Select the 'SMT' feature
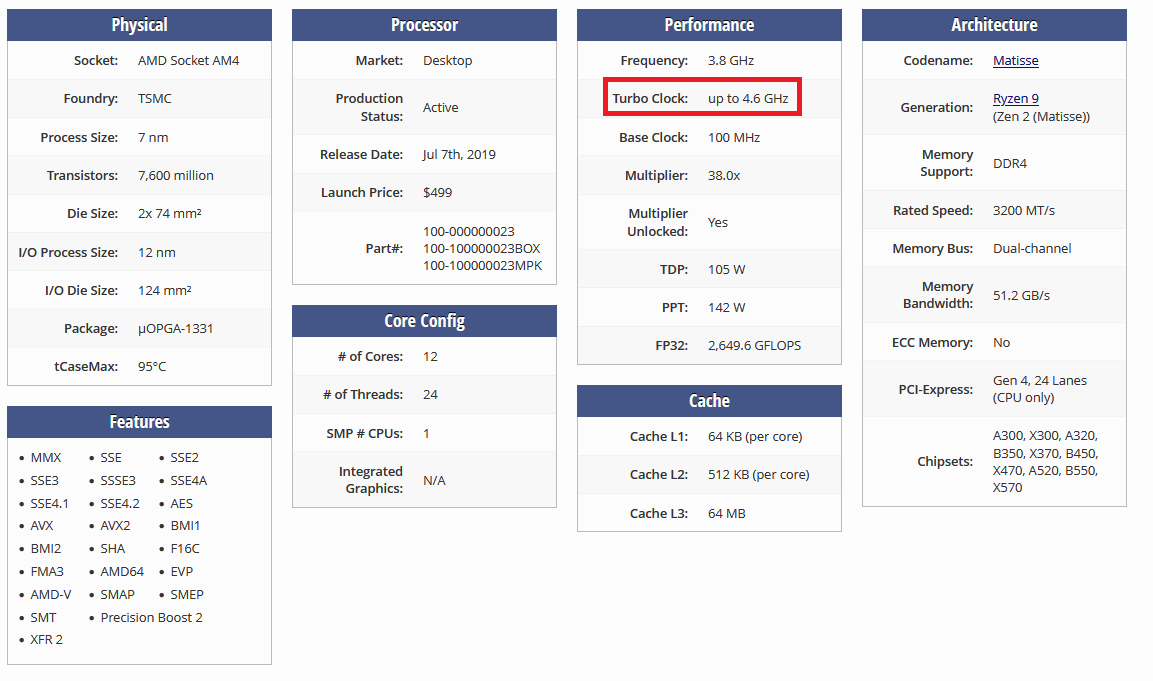Image resolution: width=1153 pixels, height=681 pixels. (43, 618)
